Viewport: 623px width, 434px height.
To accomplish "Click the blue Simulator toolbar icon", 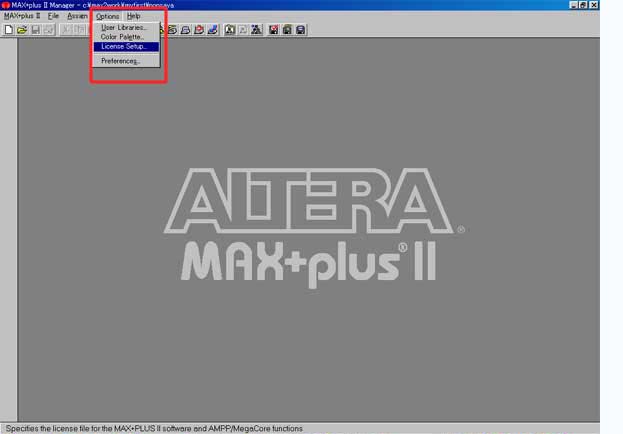I will (213, 30).
